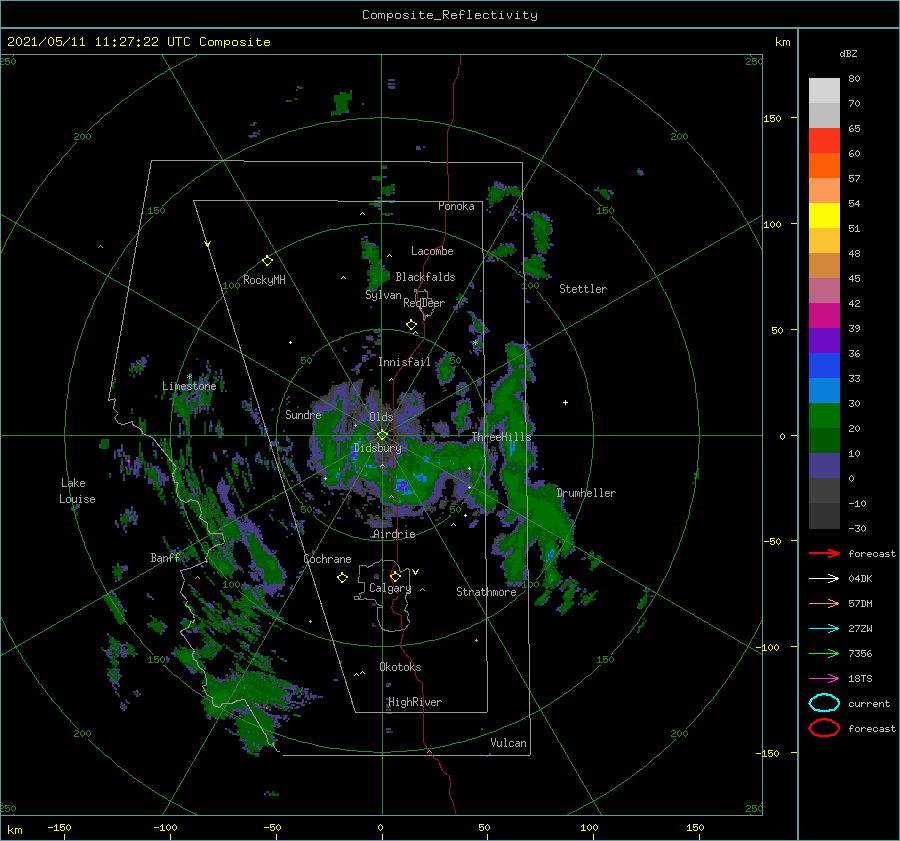Screen dimensions: 900x841
Task: Click the ThreeHills city label
Action: tap(501, 437)
